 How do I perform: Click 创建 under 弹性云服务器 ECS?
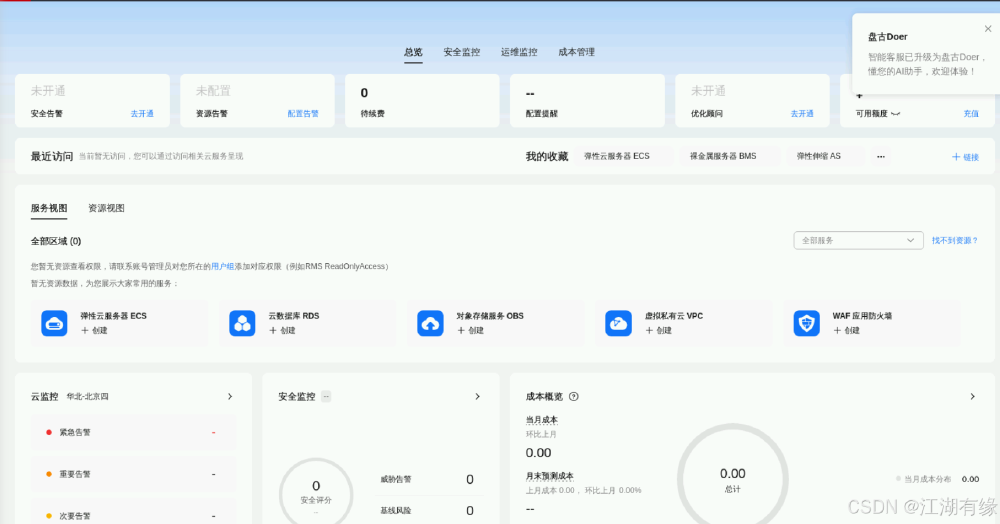pos(94,330)
